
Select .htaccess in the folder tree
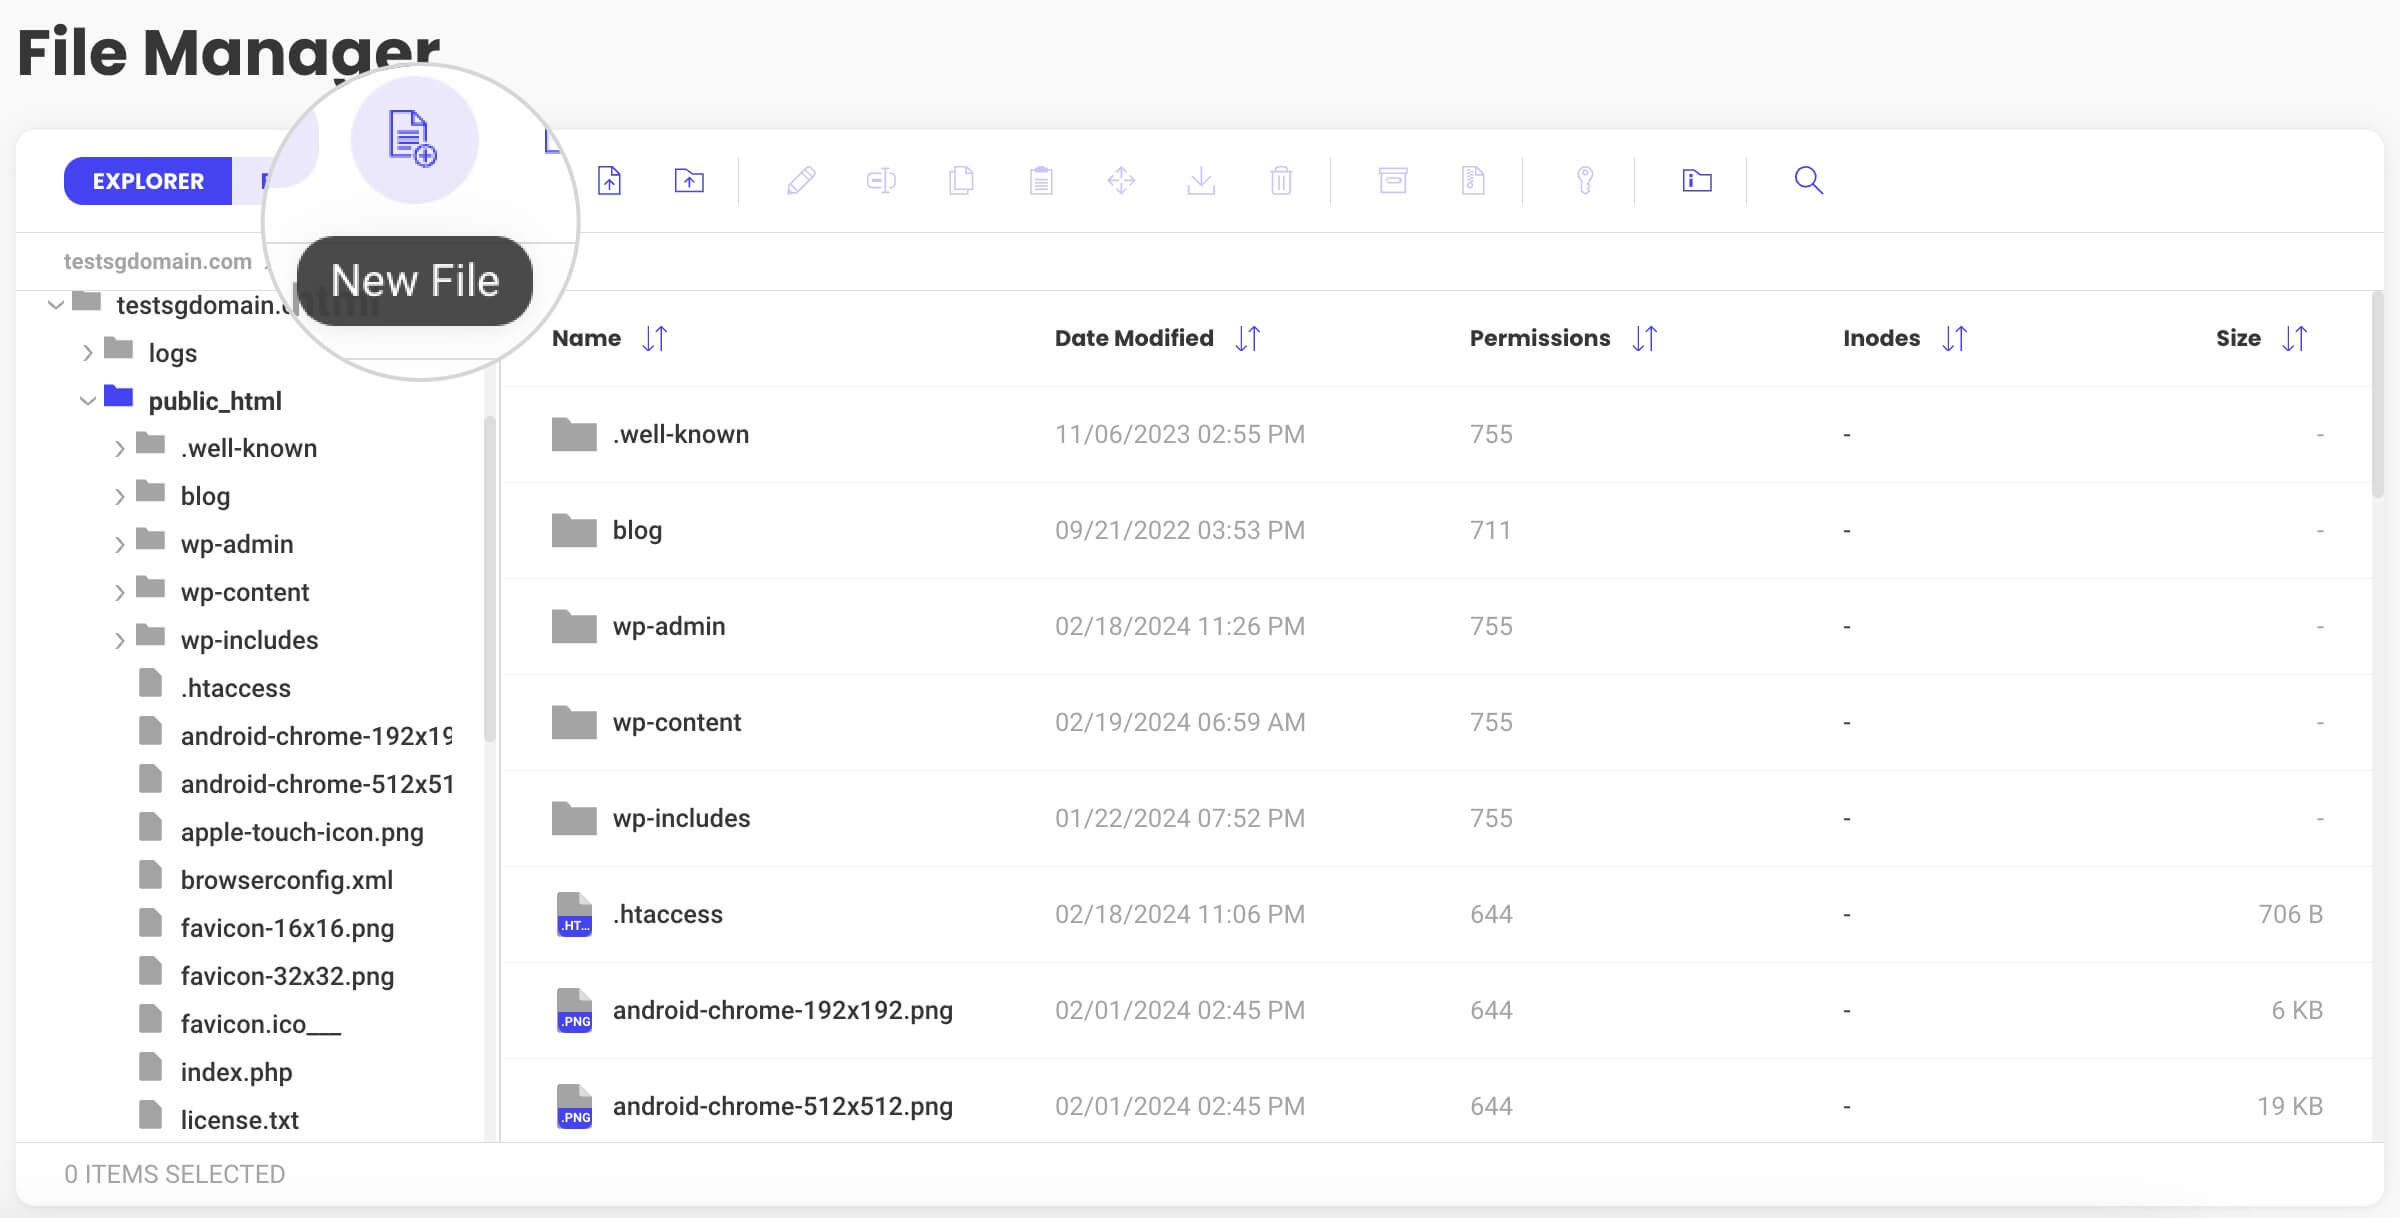(x=235, y=688)
